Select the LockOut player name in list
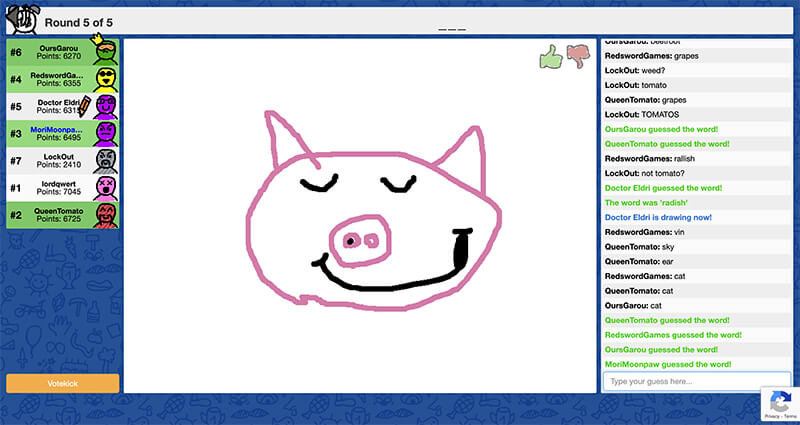 pos(59,157)
